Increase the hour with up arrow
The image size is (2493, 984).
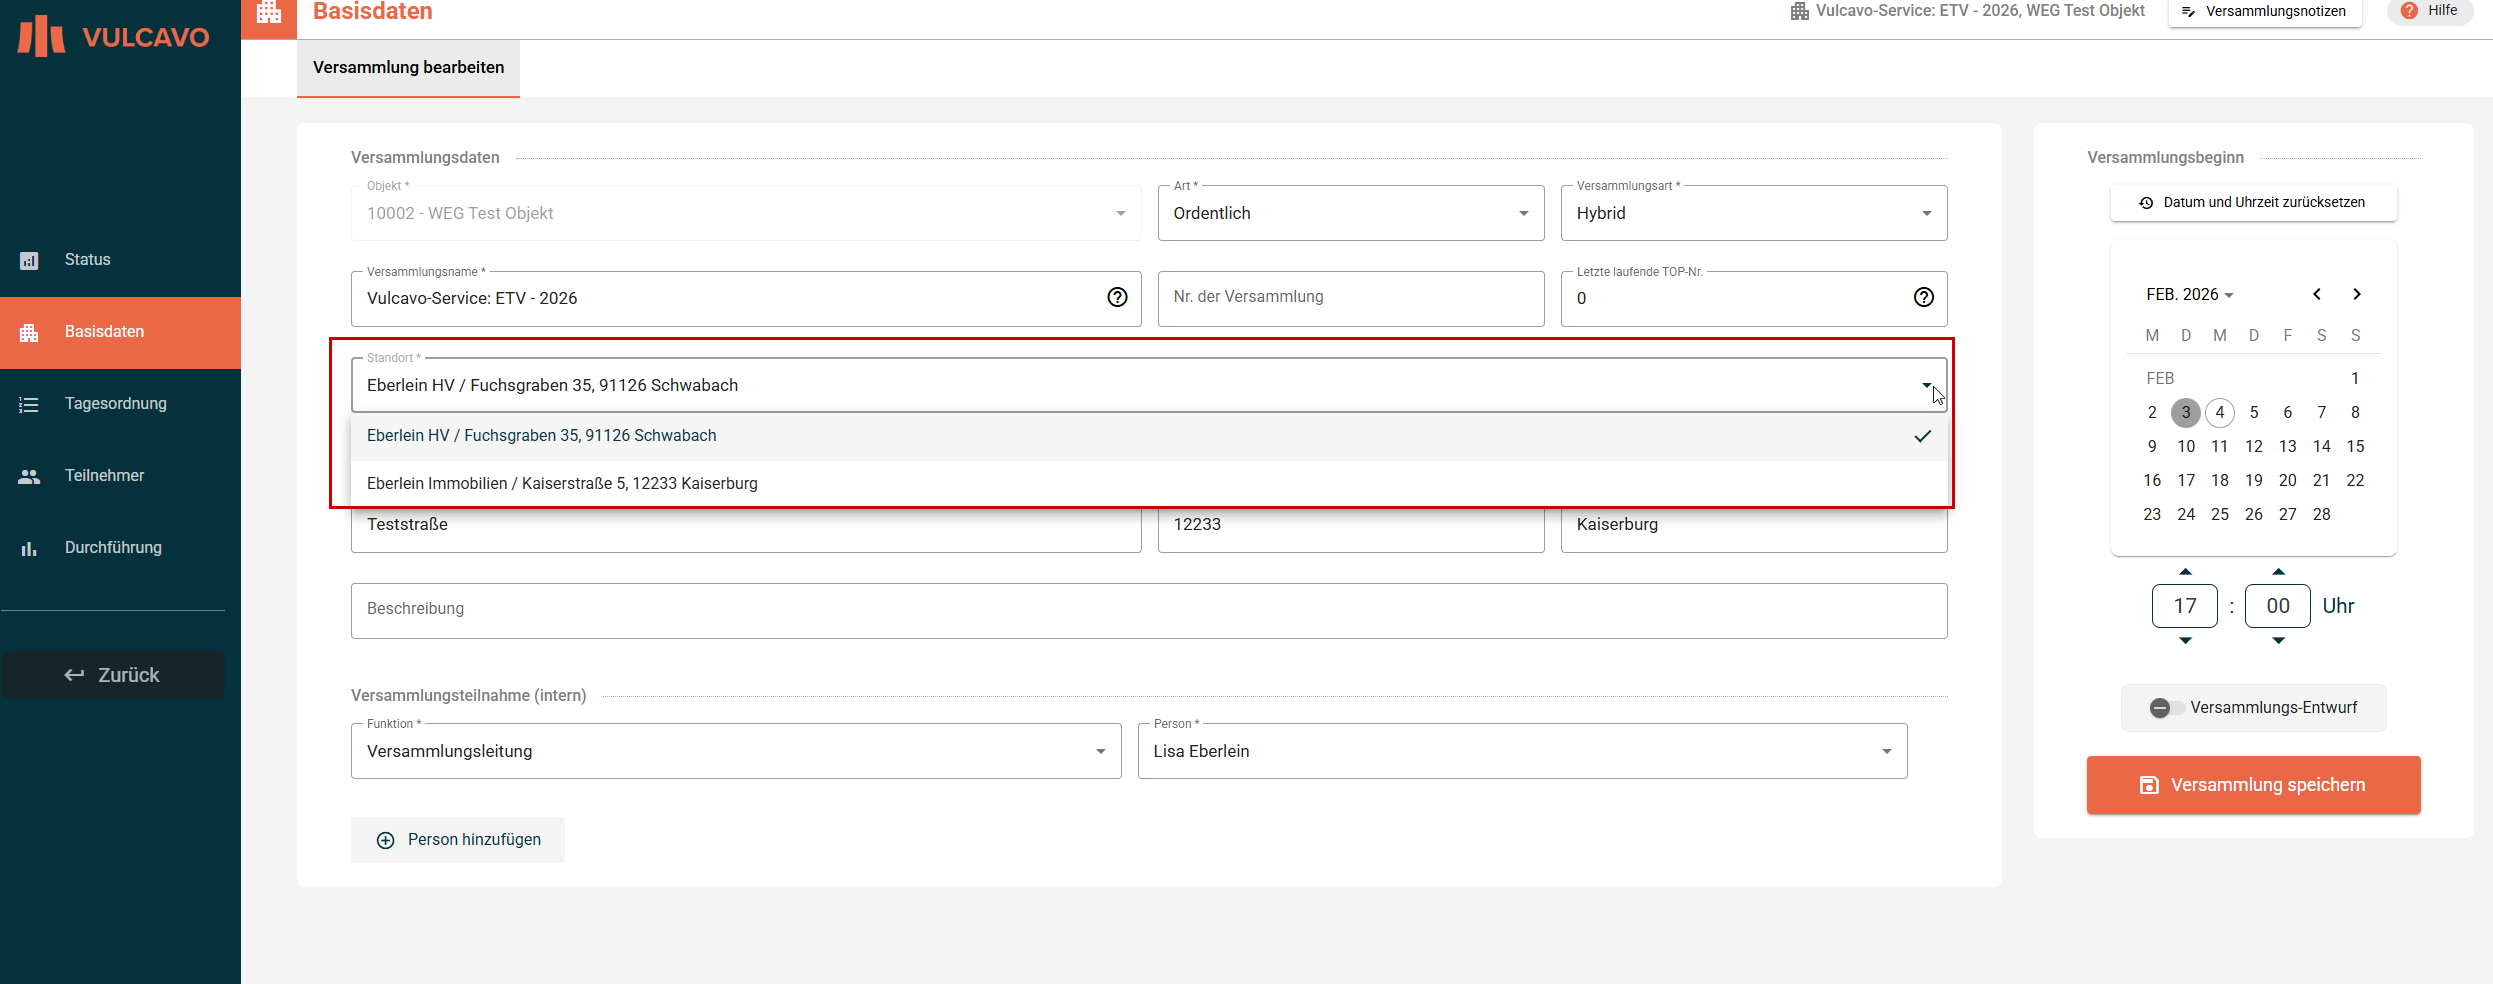click(2185, 572)
